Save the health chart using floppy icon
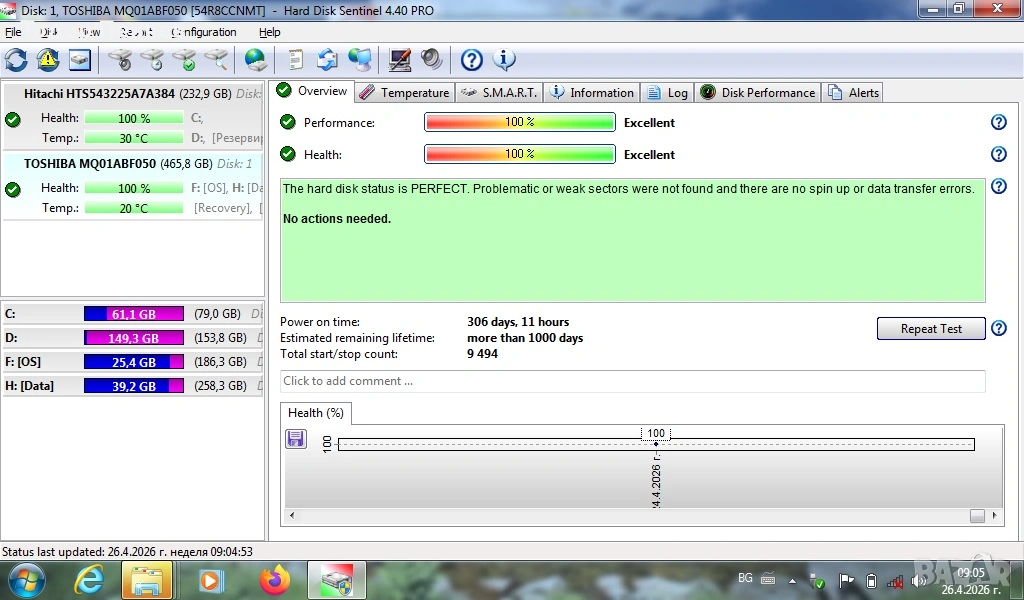Viewport: 1024px width, 600px height. coord(296,439)
